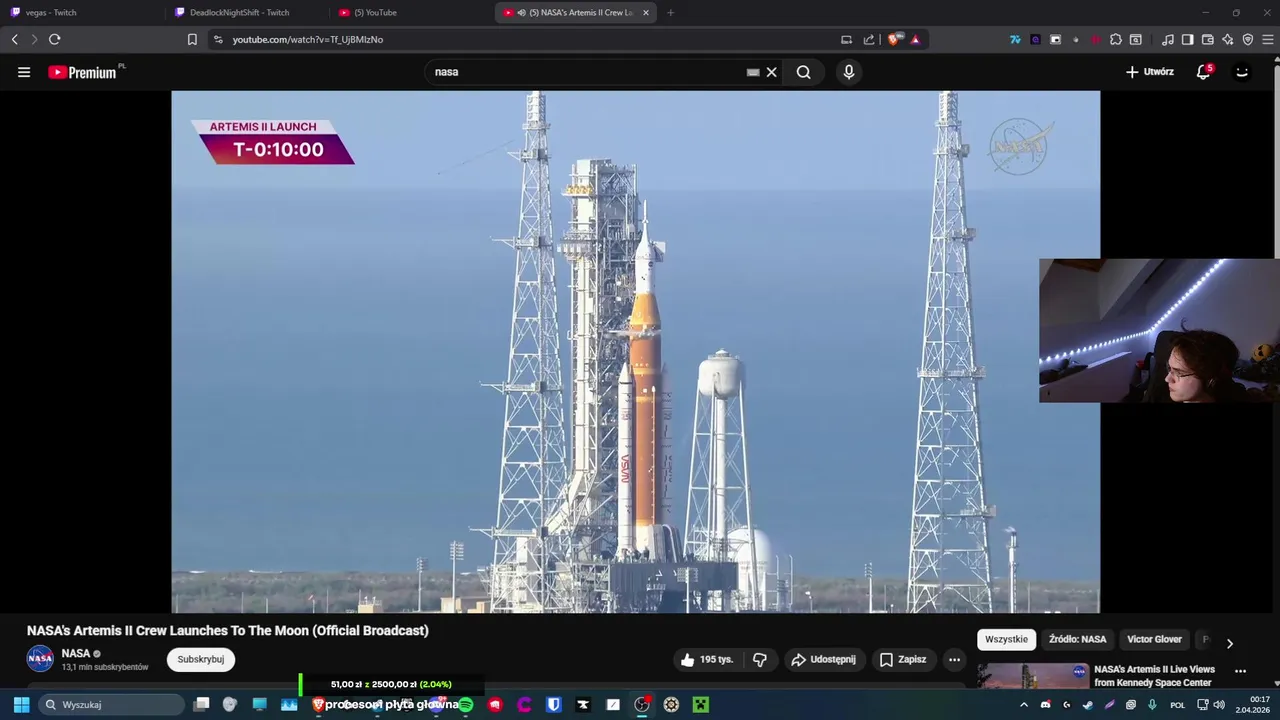Clear the 'nasa' search text with the X
This screenshot has width=1280, height=720.
coord(771,72)
